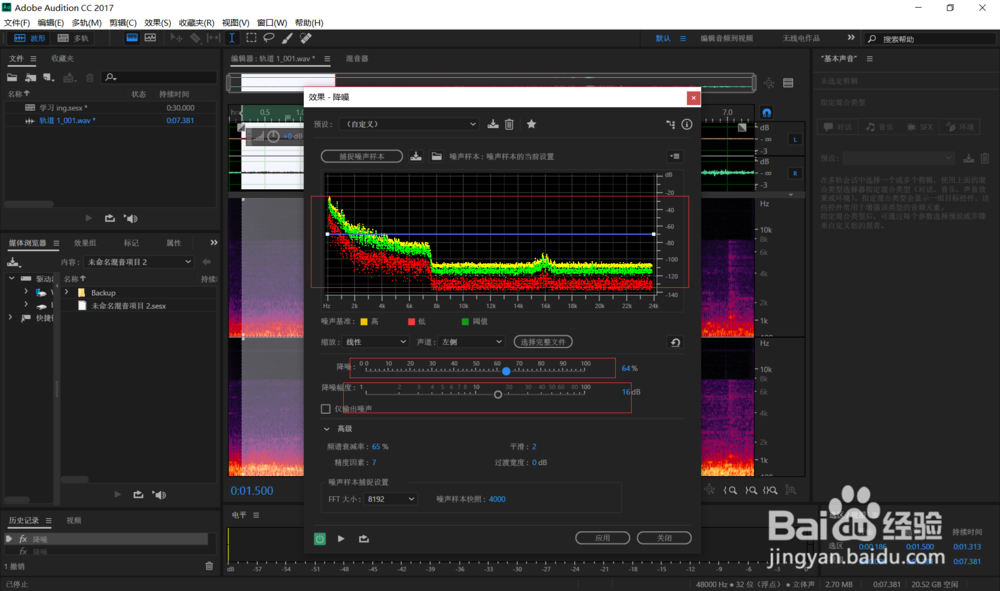Open the 文件(F) menu

pos(17,22)
